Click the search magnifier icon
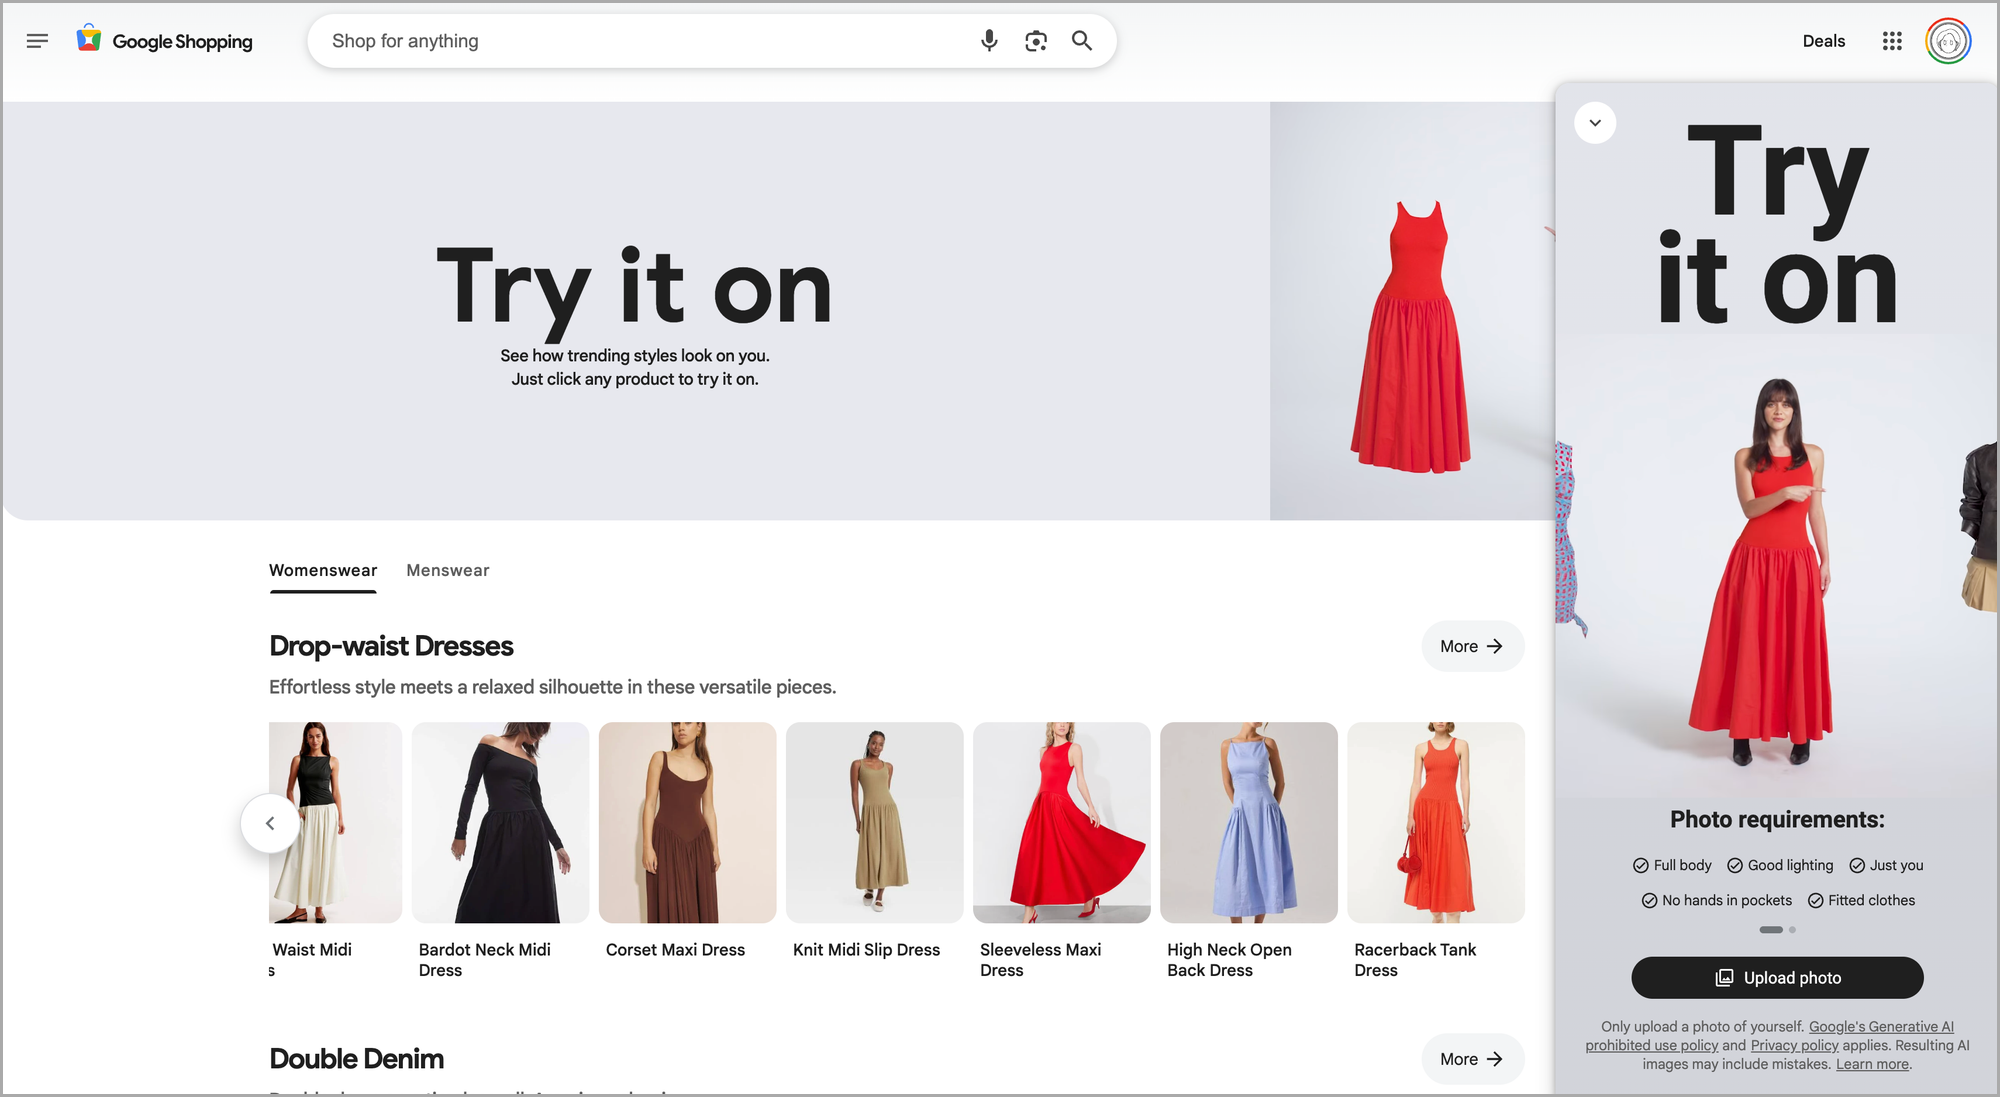 tap(1081, 41)
